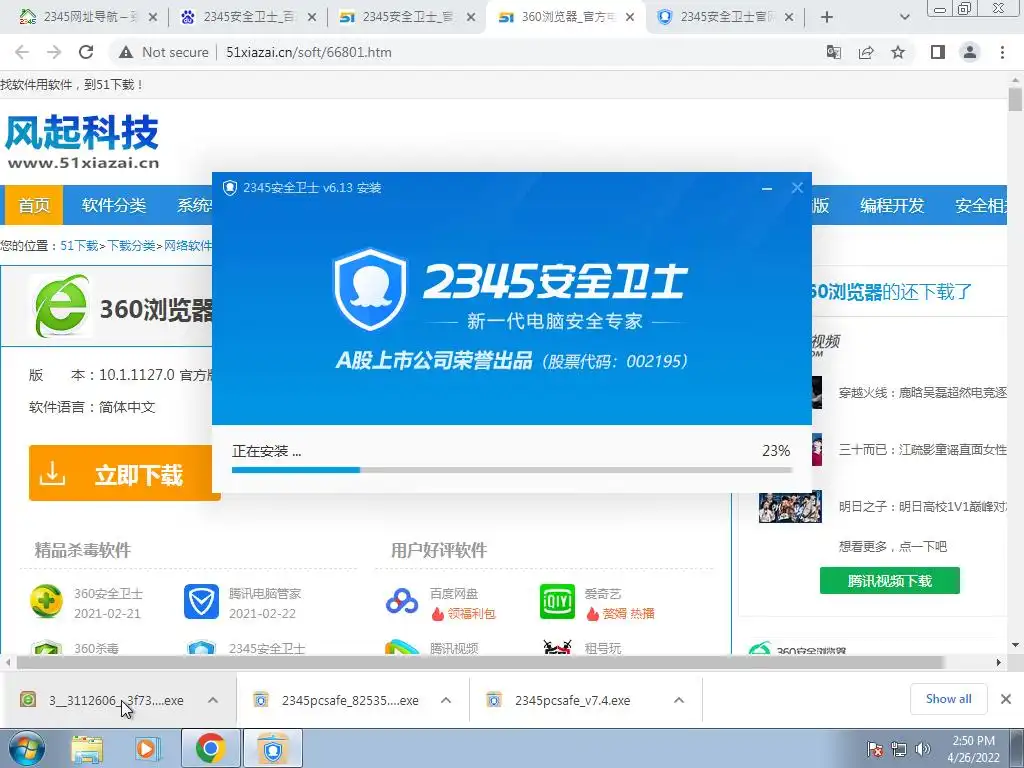The width and height of the screenshot is (1024, 768).
Task: Click the Not secure warning icon
Action: pos(126,52)
